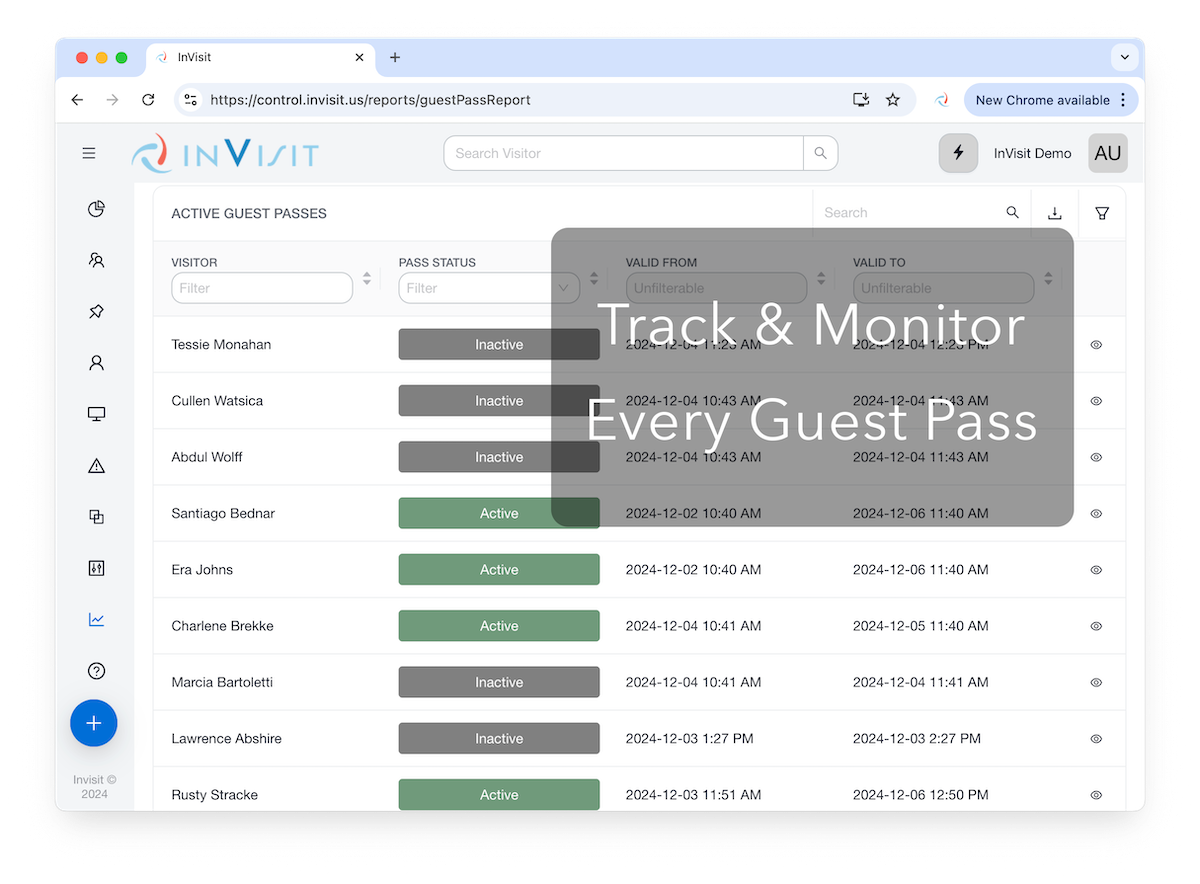The height and width of the screenshot is (884, 1200).
Task: Open the kiosk monitor sidebar icon
Action: coord(96,414)
